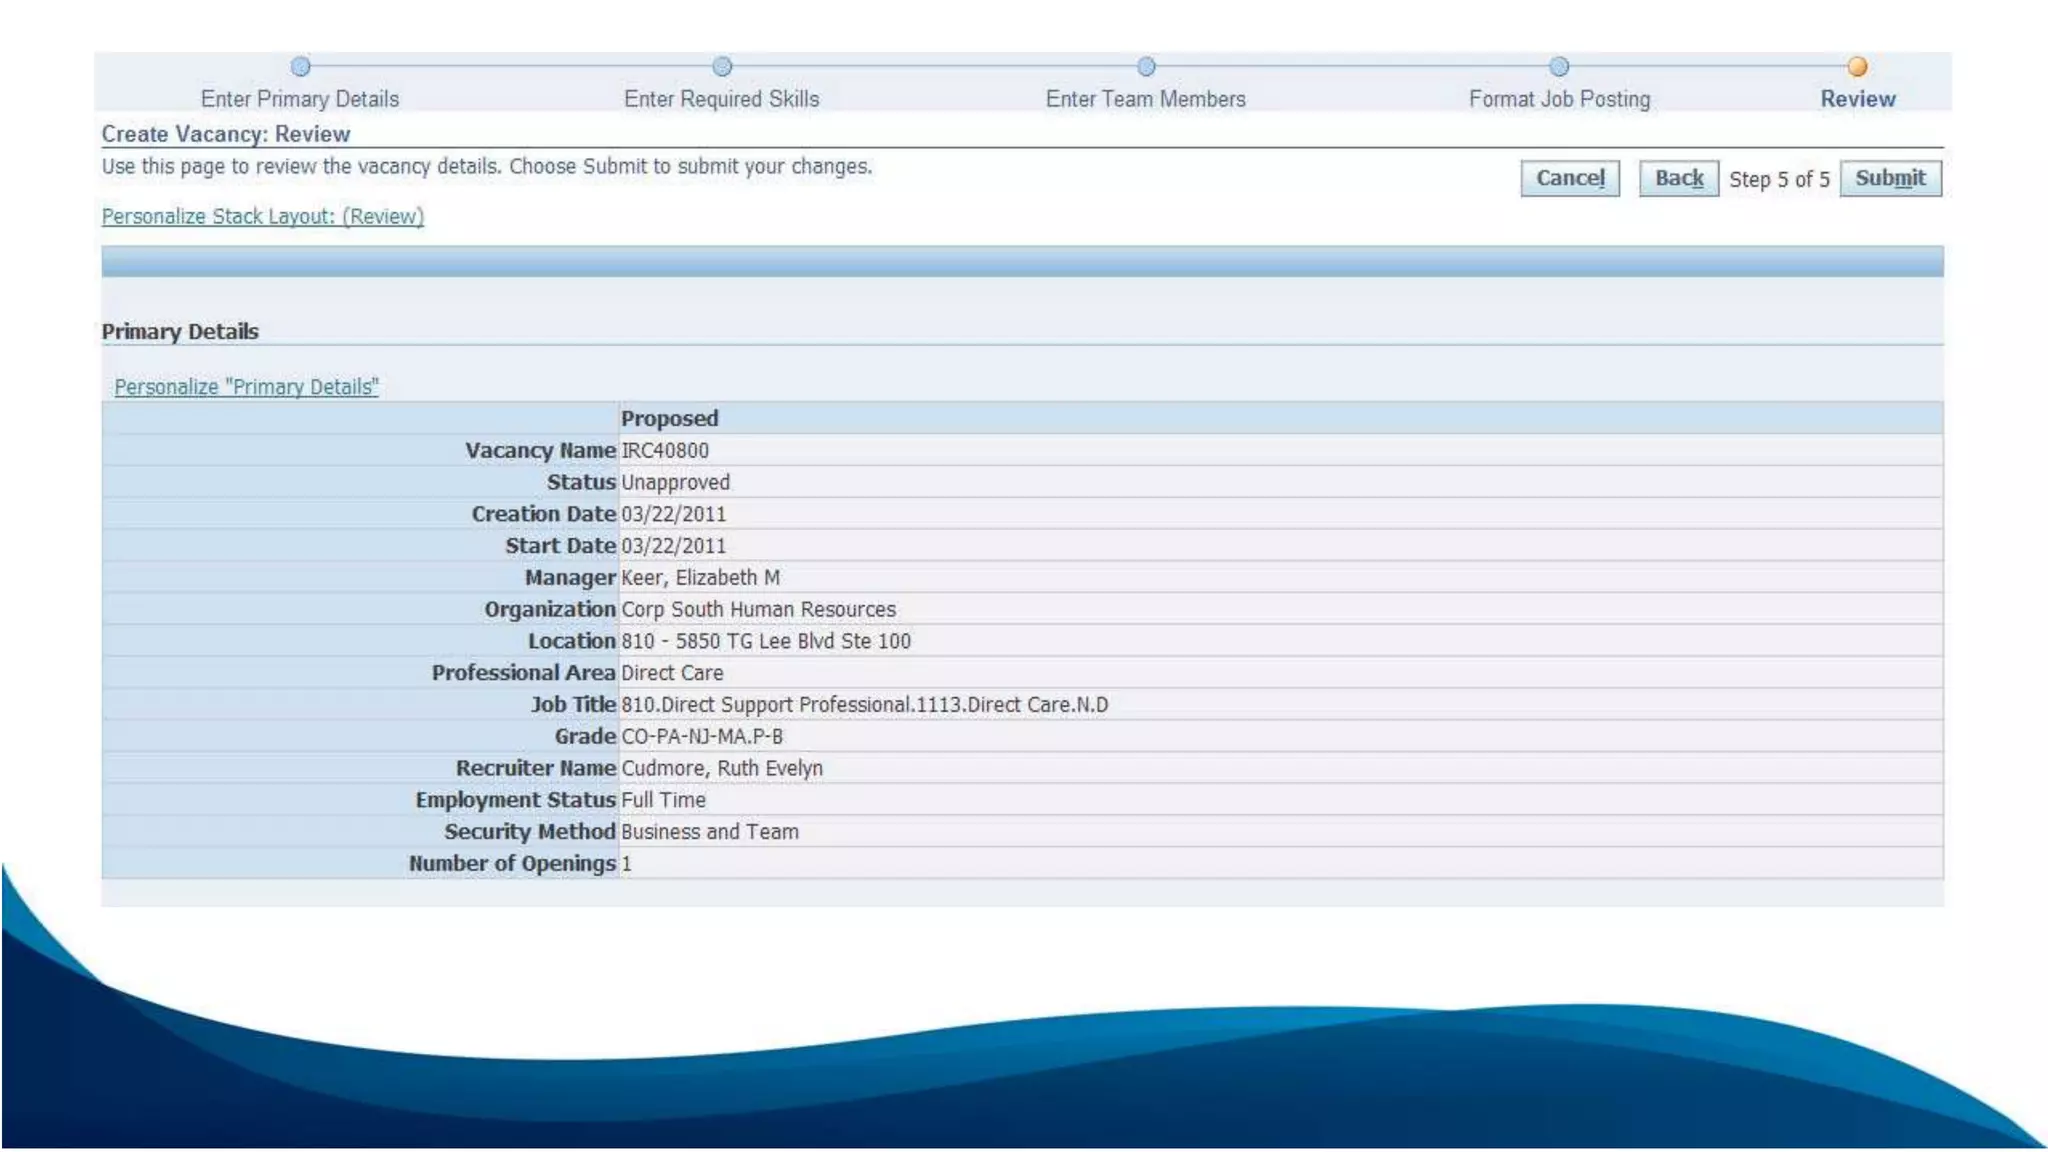Click the Enter Team Members step circle
The width and height of the screenshot is (2048, 1152).
(1146, 67)
